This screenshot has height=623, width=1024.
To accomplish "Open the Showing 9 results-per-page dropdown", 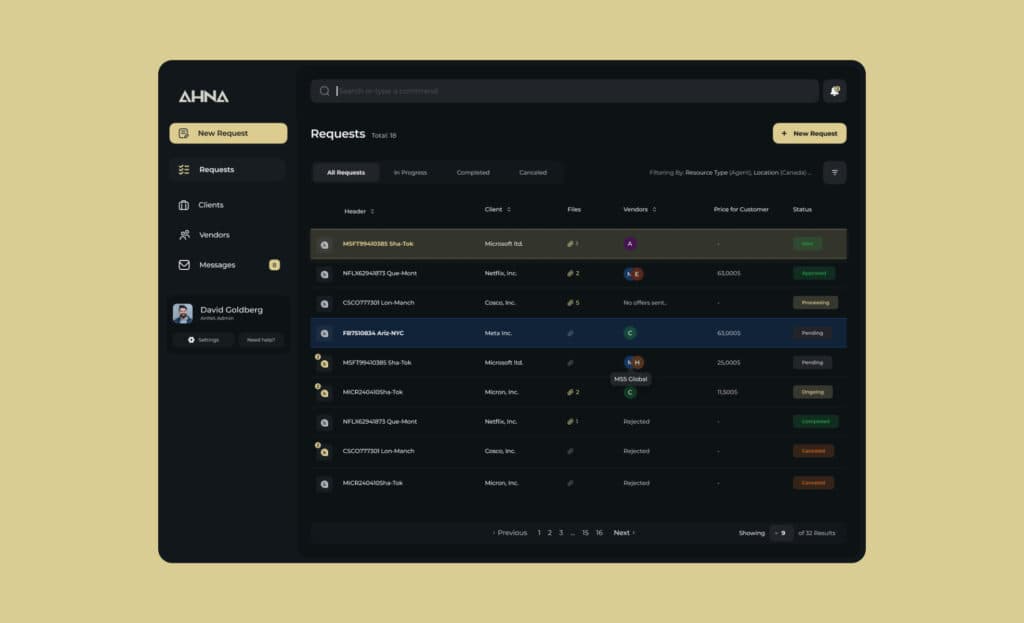I will point(781,533).
